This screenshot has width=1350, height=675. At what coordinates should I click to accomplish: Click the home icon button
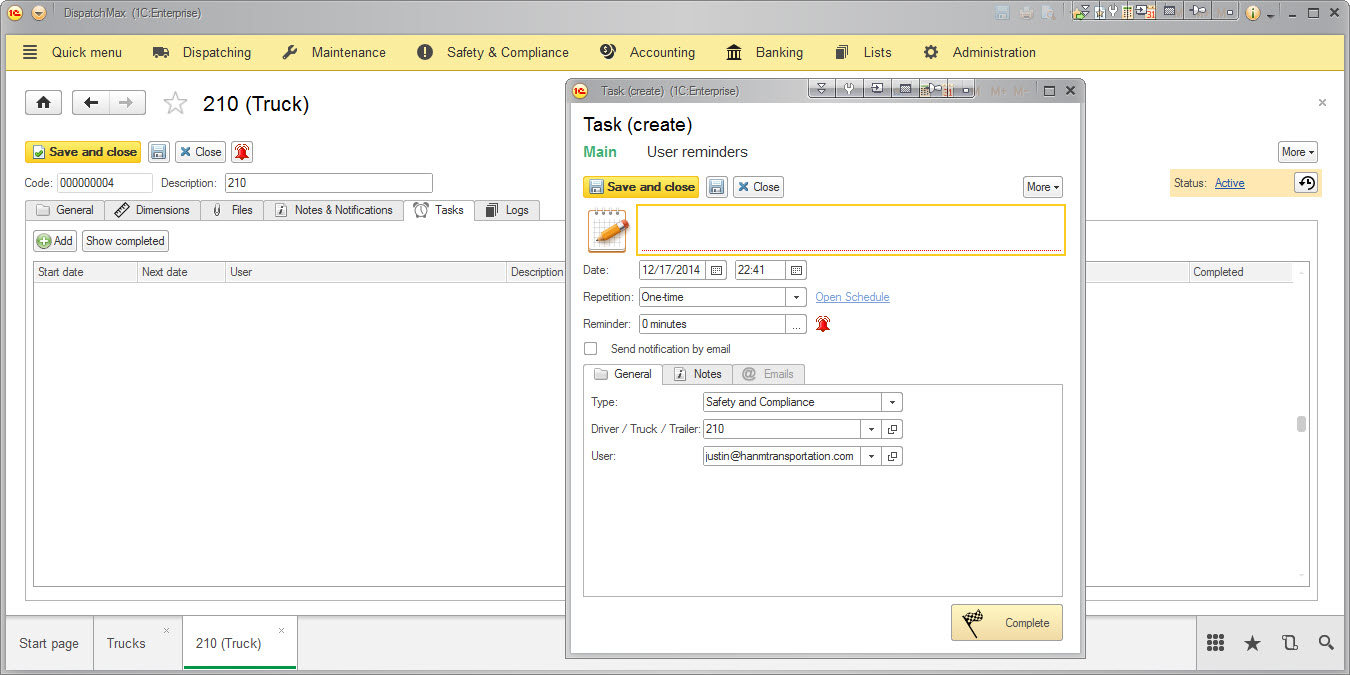(x=44, y=103)
